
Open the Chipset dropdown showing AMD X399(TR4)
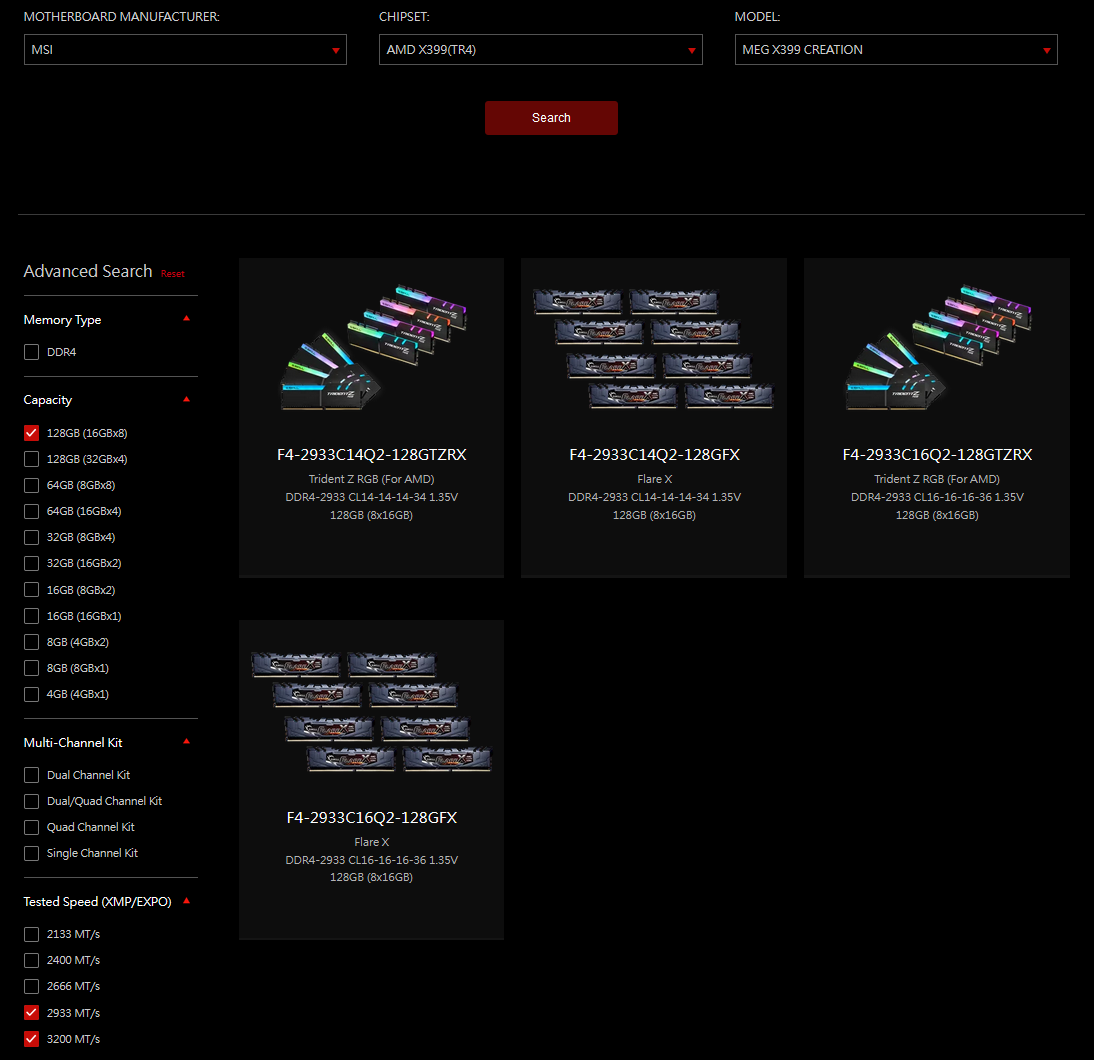pyautogui.click(x=540, y=50)
